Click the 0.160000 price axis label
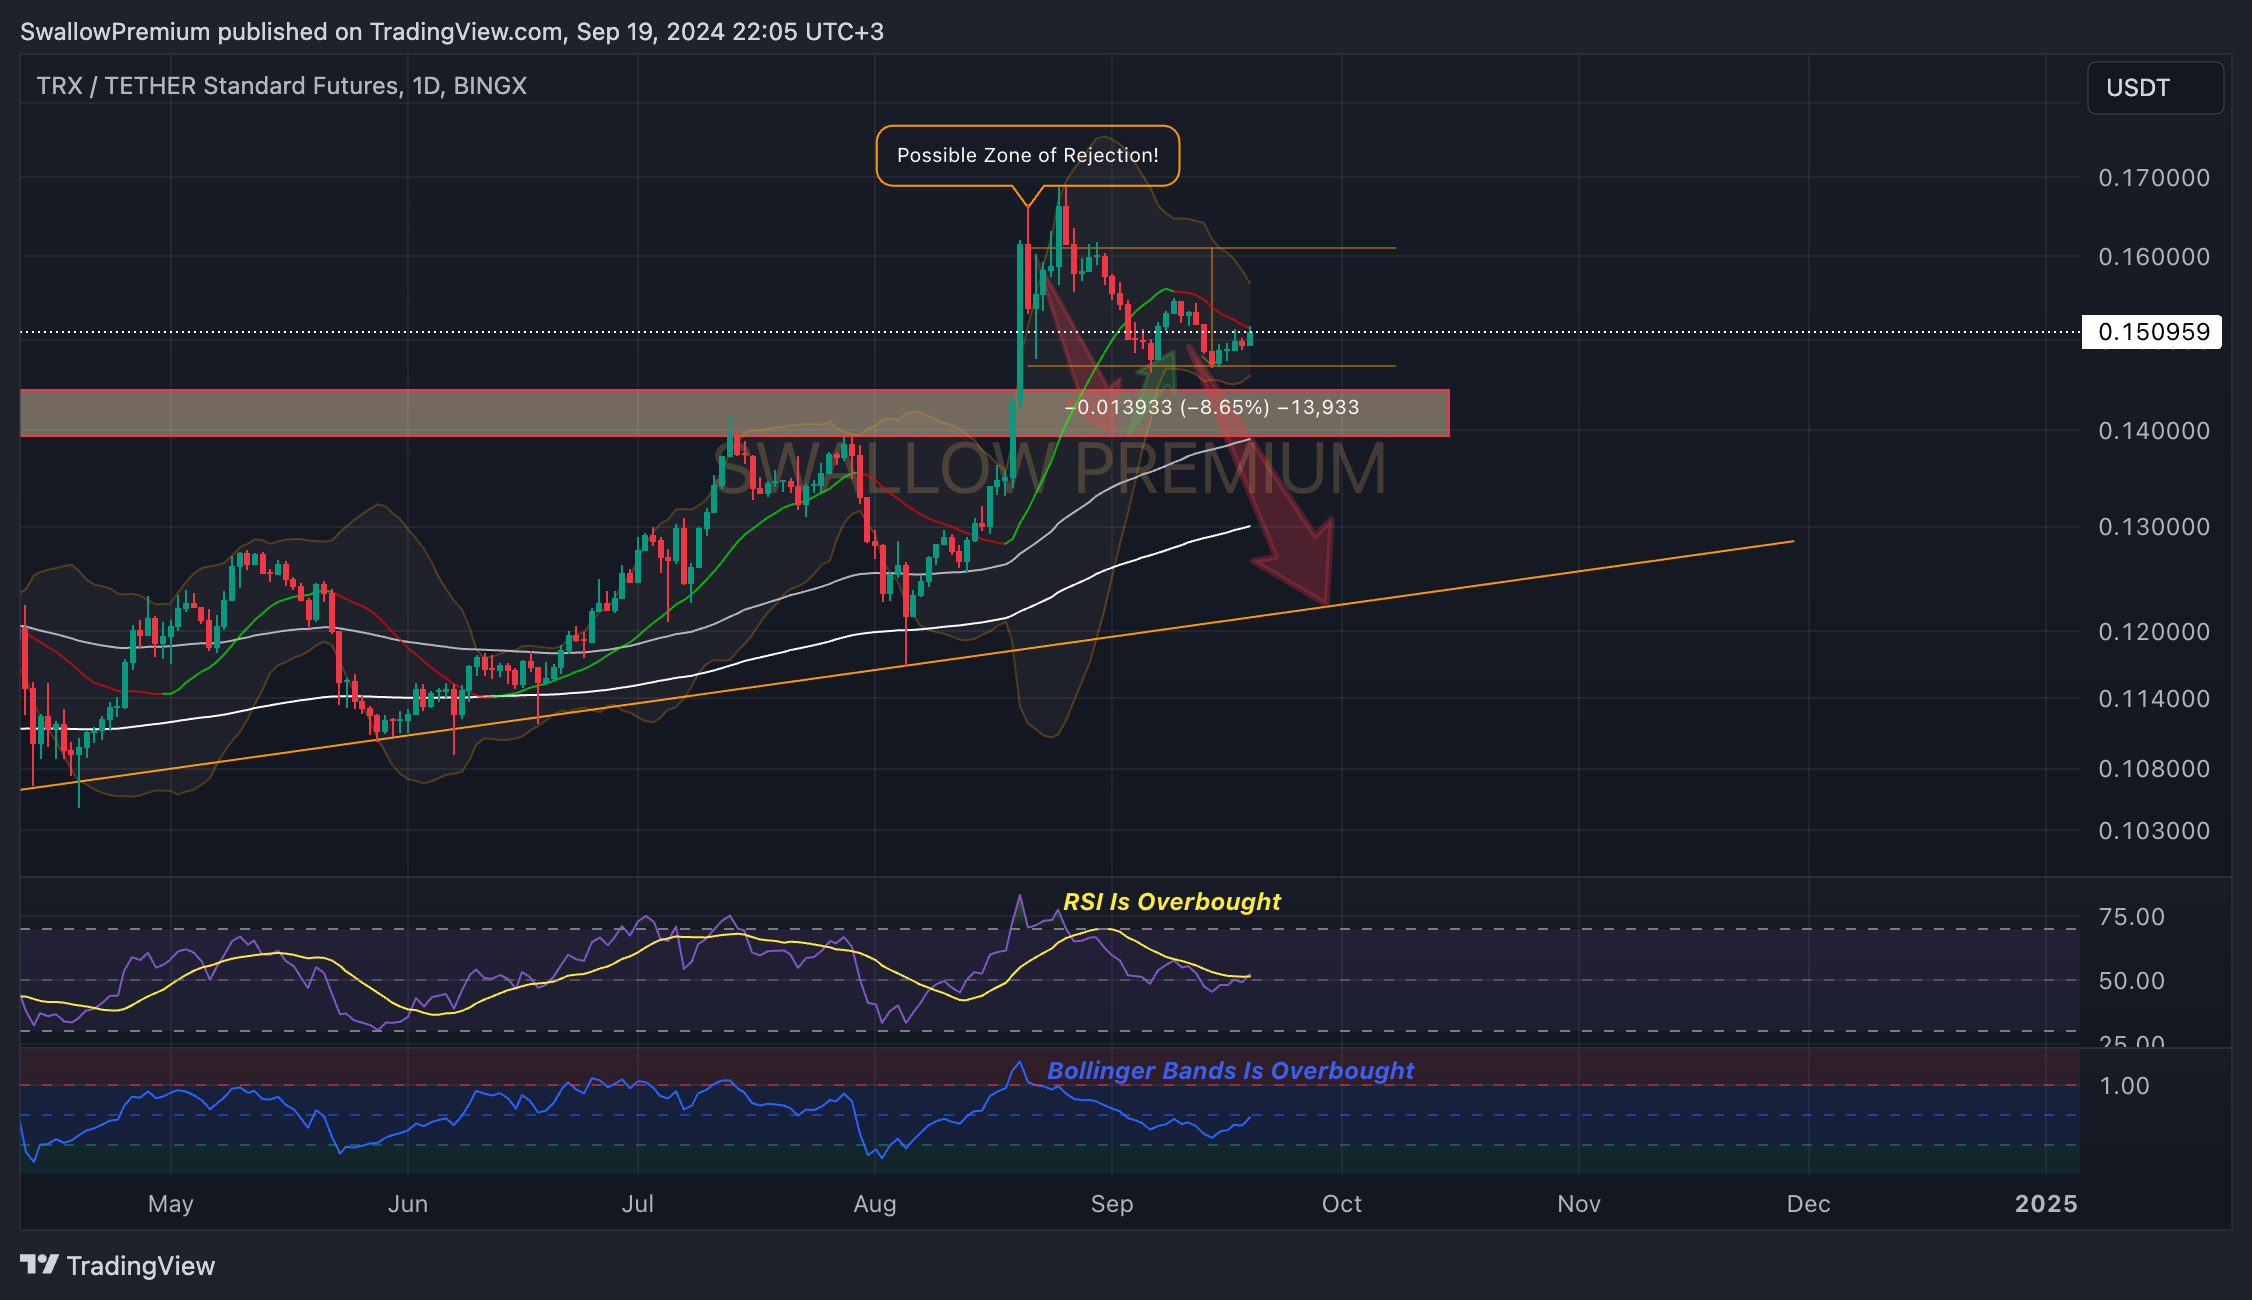The image size is (2252, 1300). click(x=2154, y=257)
